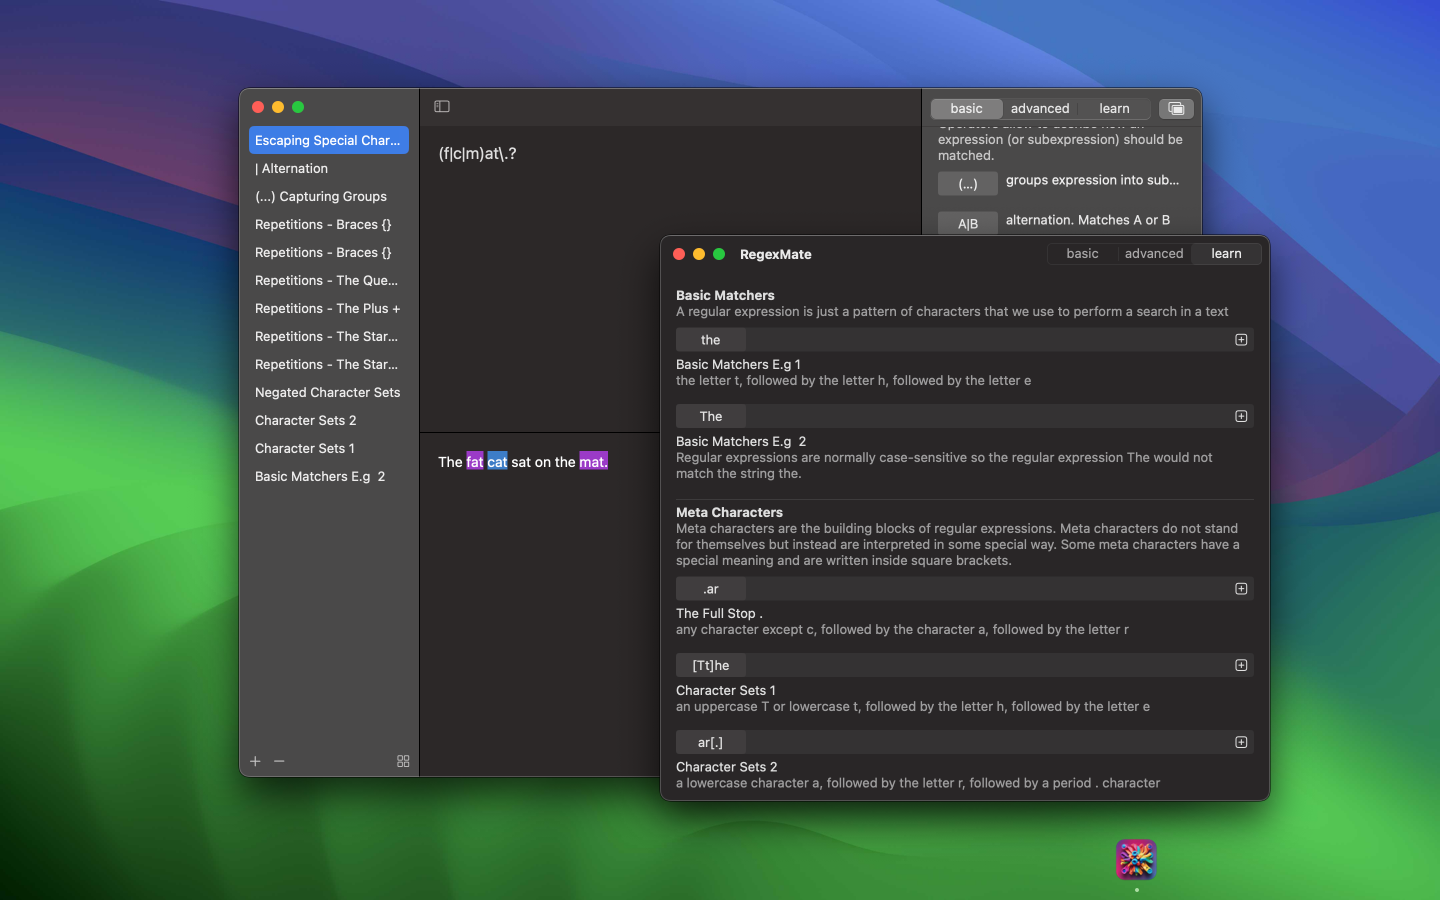Click 'groups expression into sub...' description
Screen dimensions: 1440x900
[x=1092, y=180]
